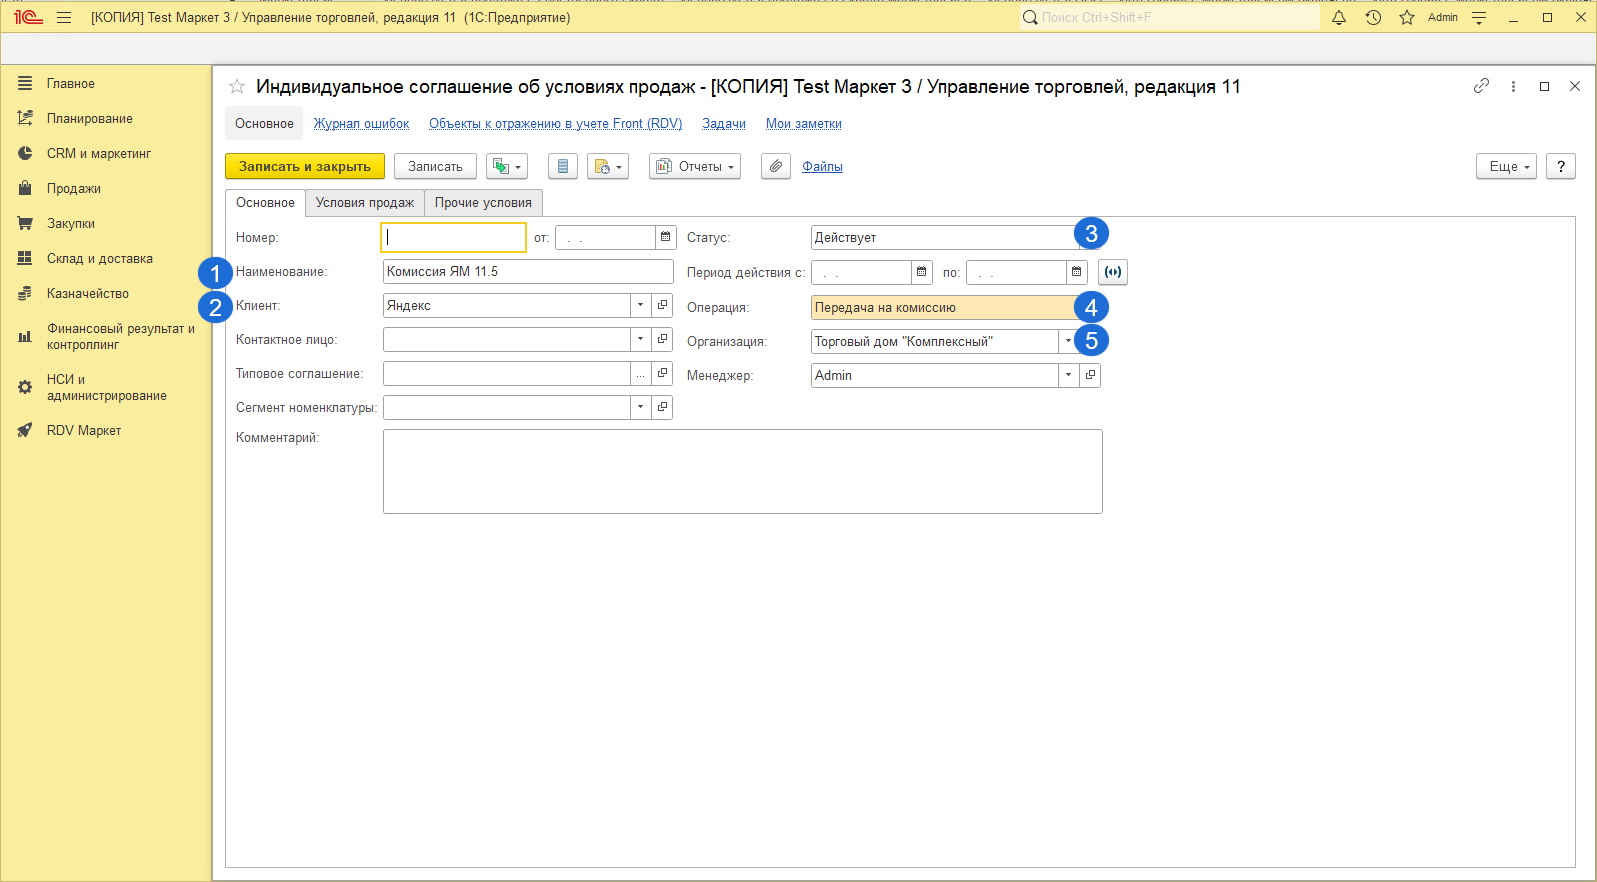Expand the Менеджер dropdown list
The image size is (1597, 882).
click(1068, 375)
